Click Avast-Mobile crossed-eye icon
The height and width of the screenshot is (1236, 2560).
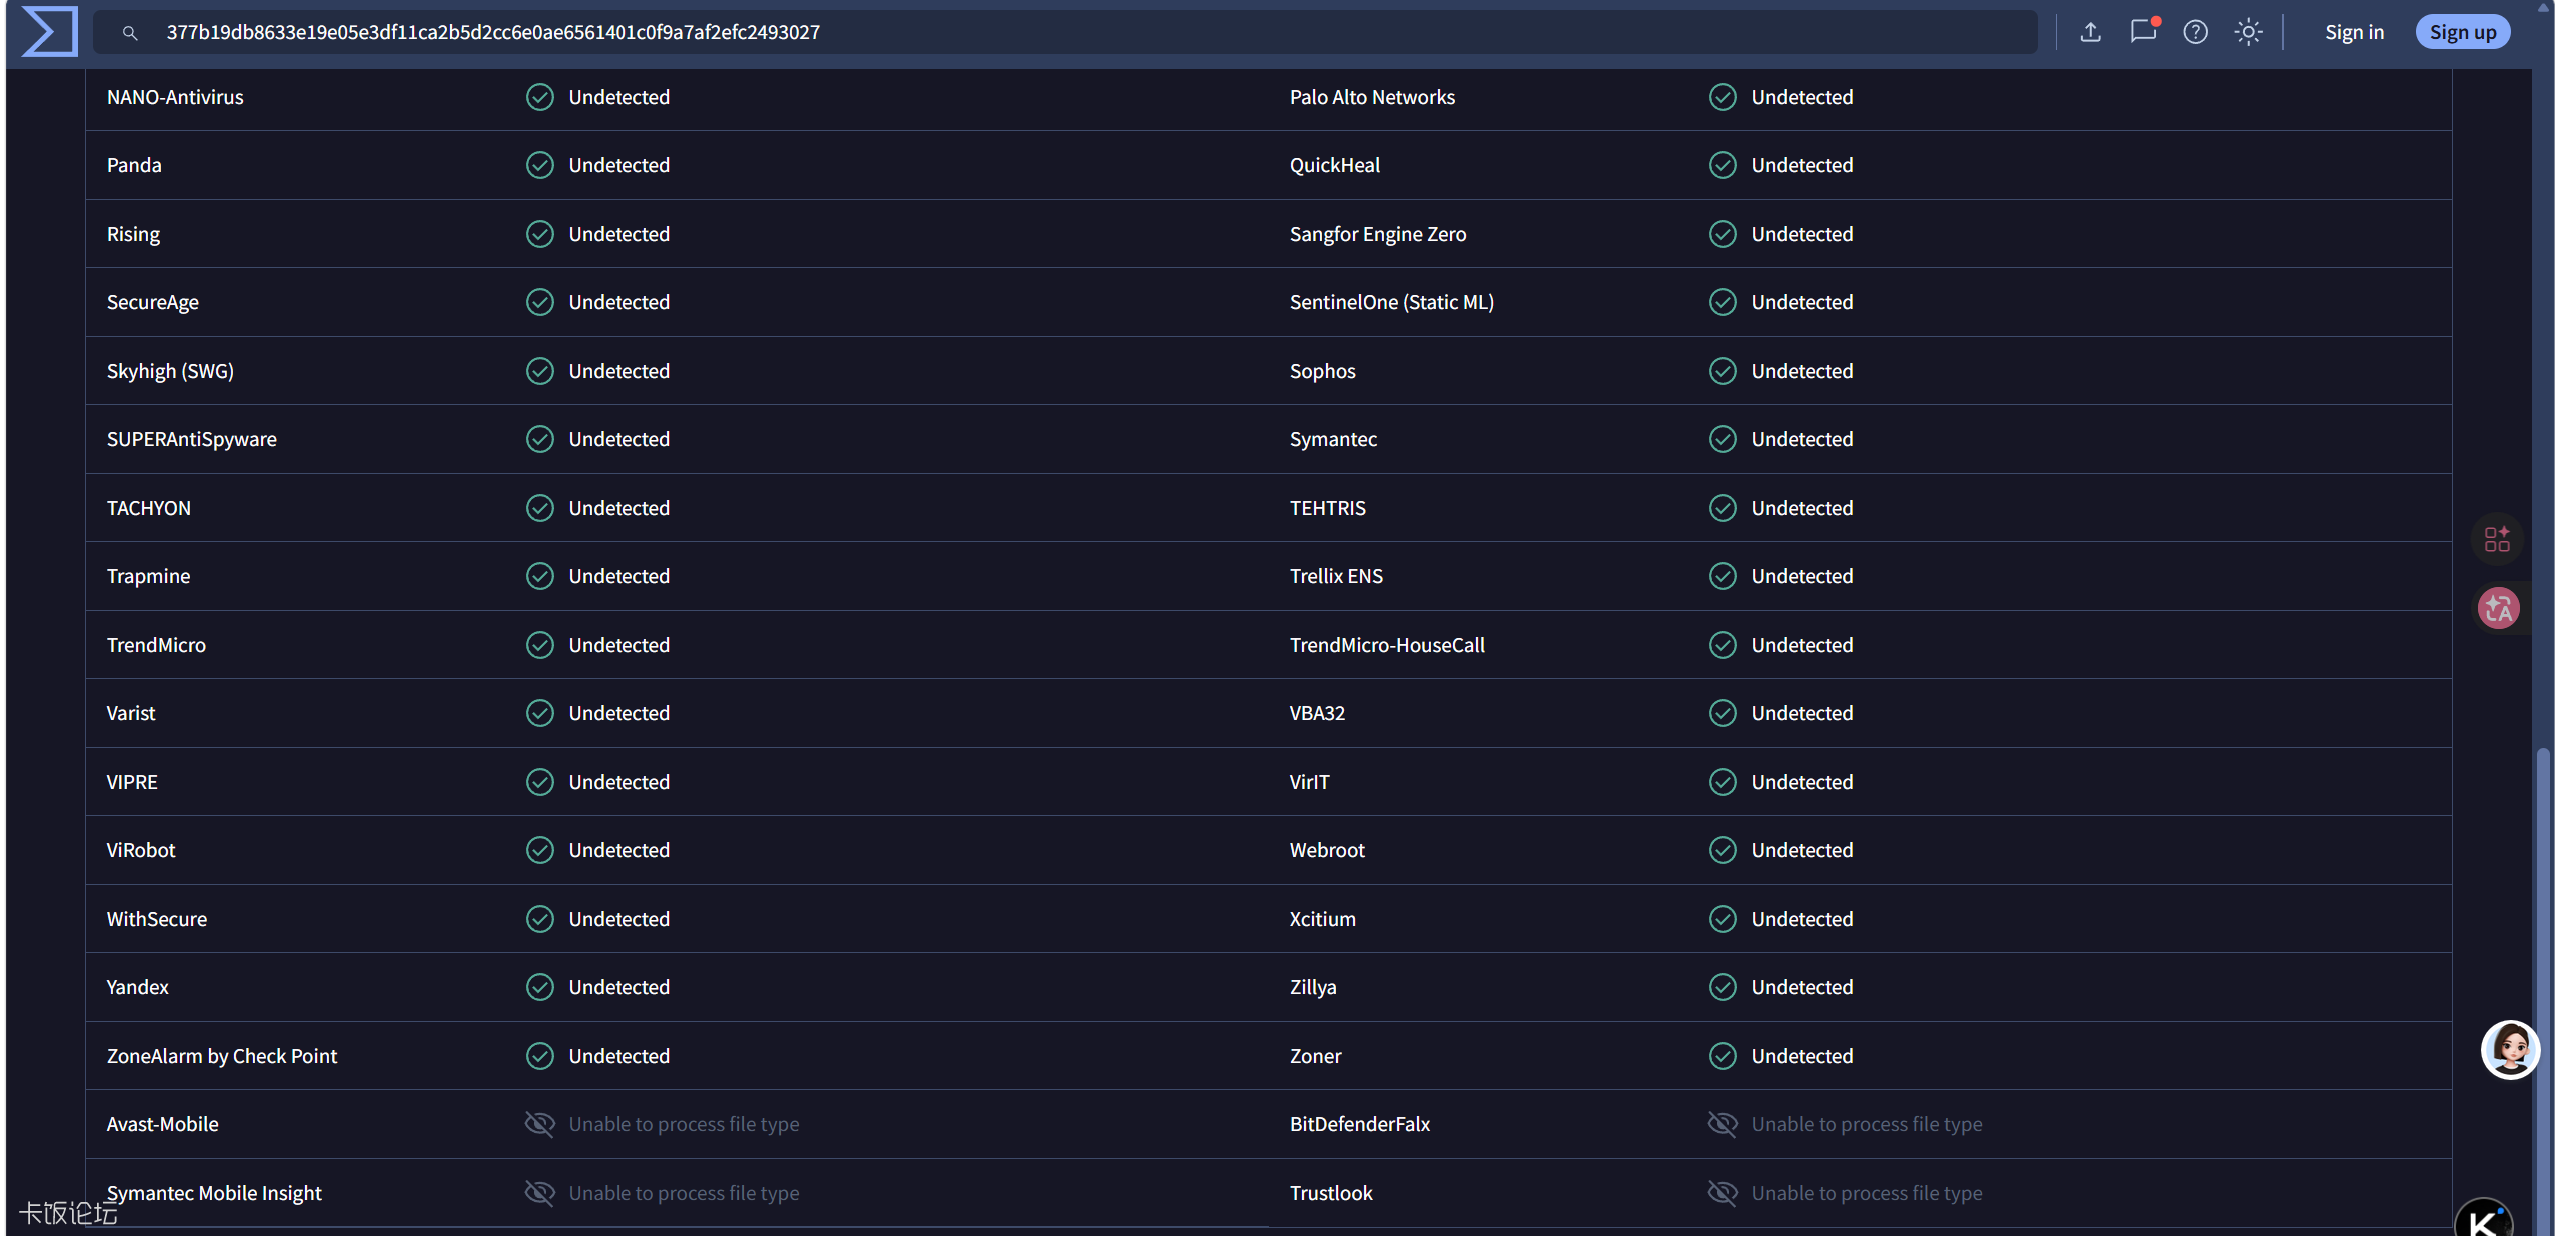pyautogui.click(x=540, y=1124)
